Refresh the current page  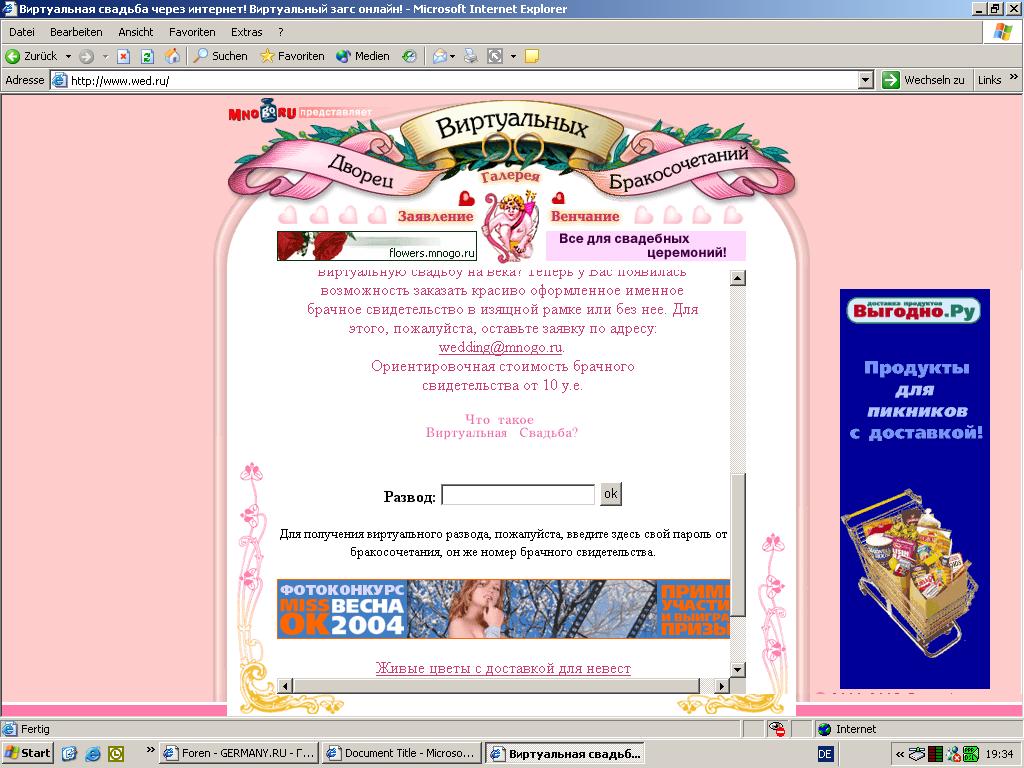[x=148, y=56]
